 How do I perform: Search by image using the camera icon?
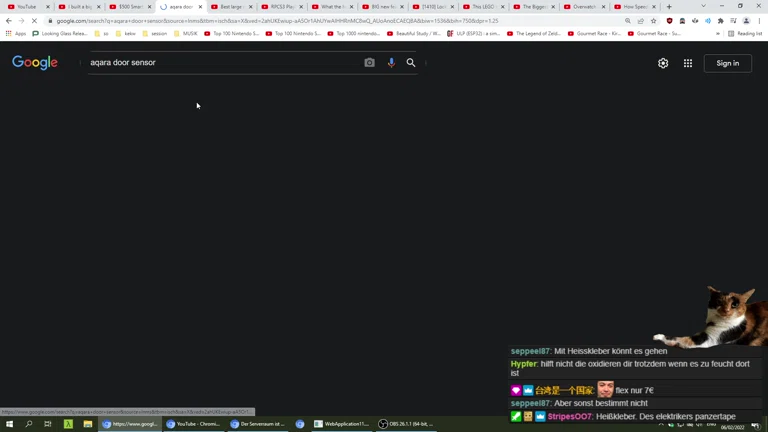click(x=369, y=63)
